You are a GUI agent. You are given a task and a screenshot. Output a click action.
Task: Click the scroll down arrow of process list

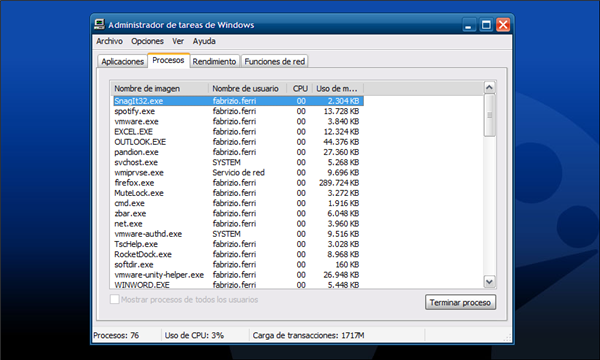(489, 282)
